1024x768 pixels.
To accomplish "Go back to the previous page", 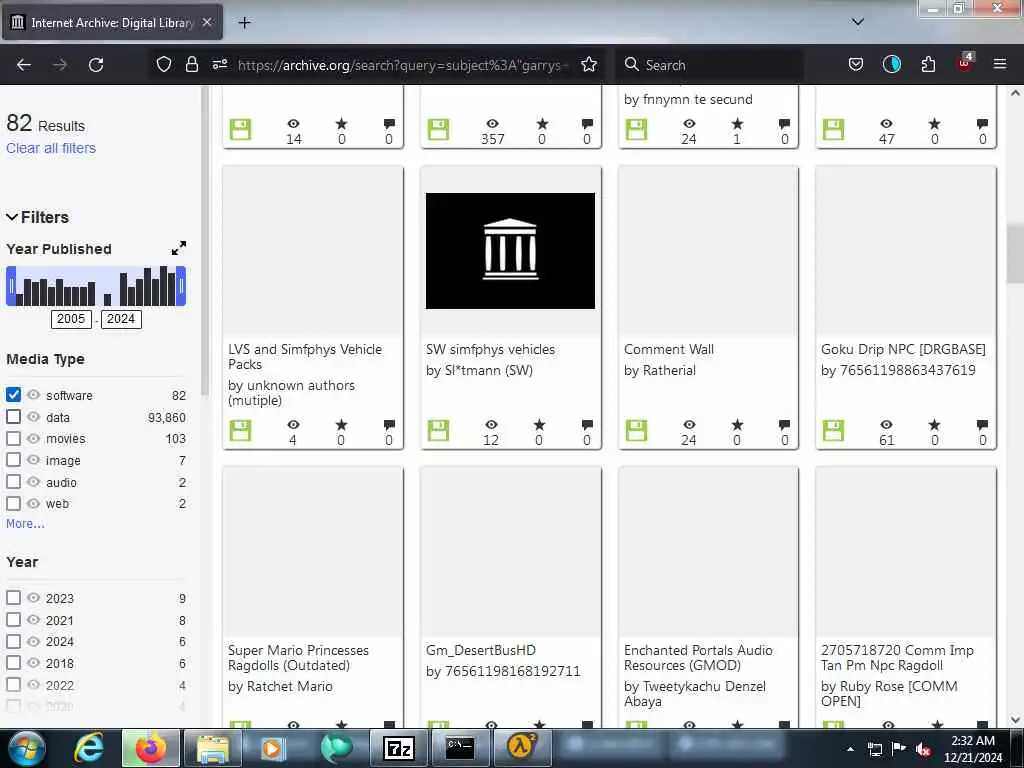I will (24, 65).
